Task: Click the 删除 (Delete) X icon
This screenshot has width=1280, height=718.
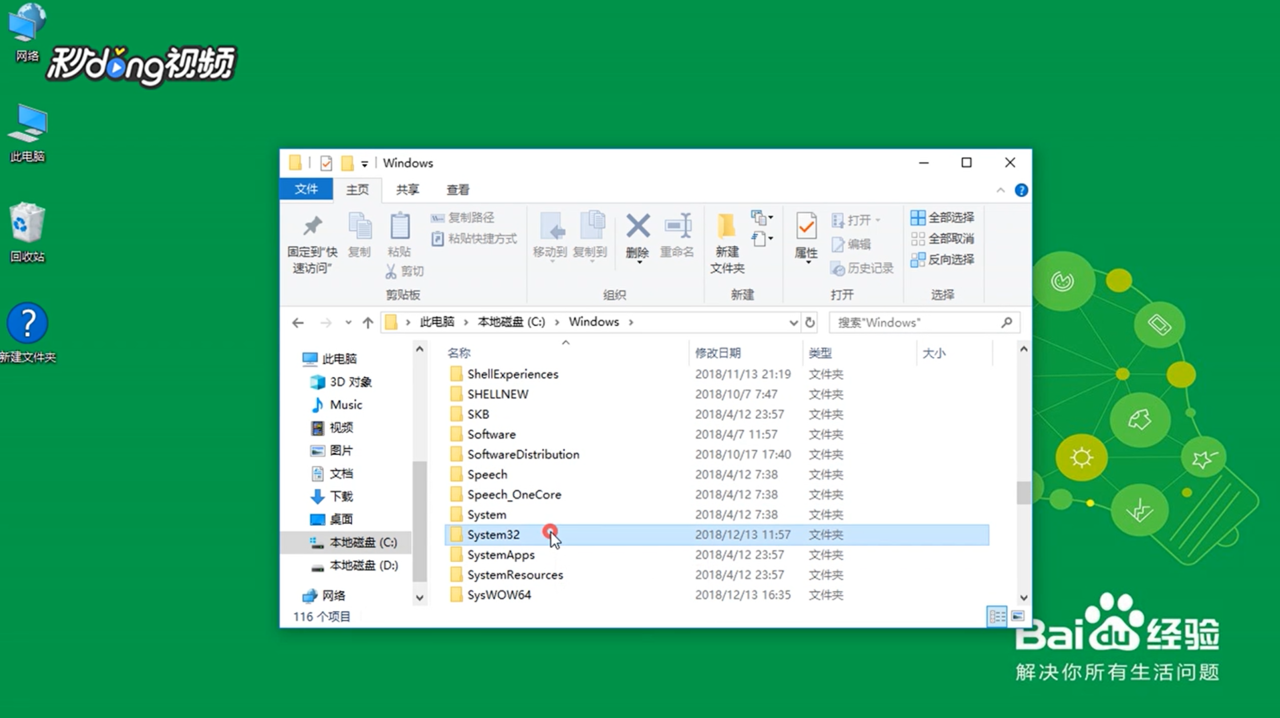Action: (x=637, y=226)
